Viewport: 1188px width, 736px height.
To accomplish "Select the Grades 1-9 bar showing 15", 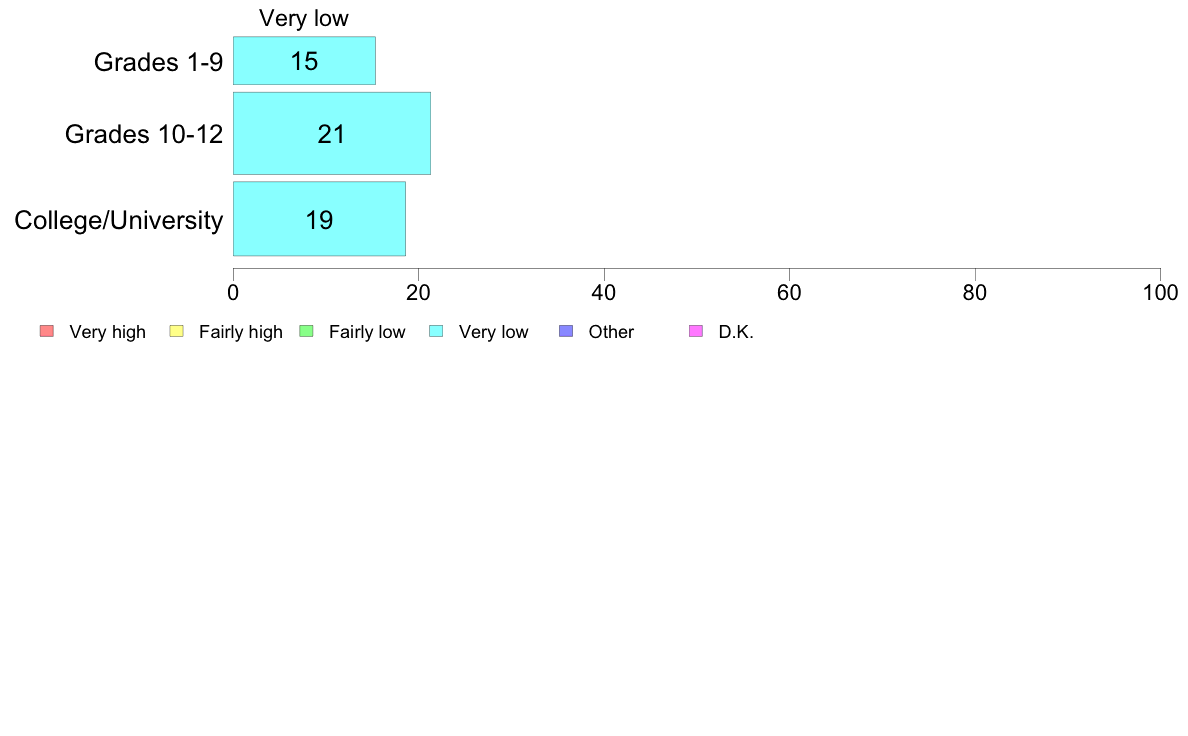I will pos(305,61).
